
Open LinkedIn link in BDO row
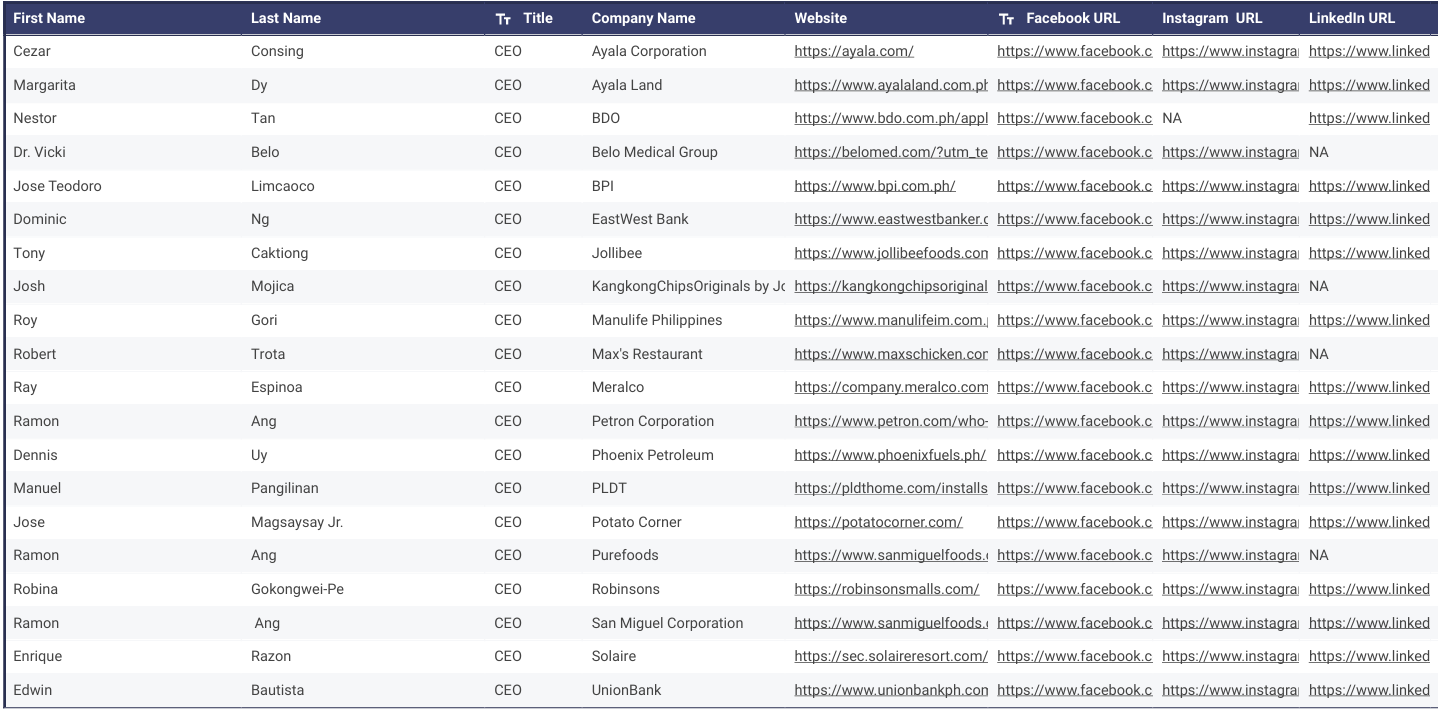click(x=1369, y=118)
